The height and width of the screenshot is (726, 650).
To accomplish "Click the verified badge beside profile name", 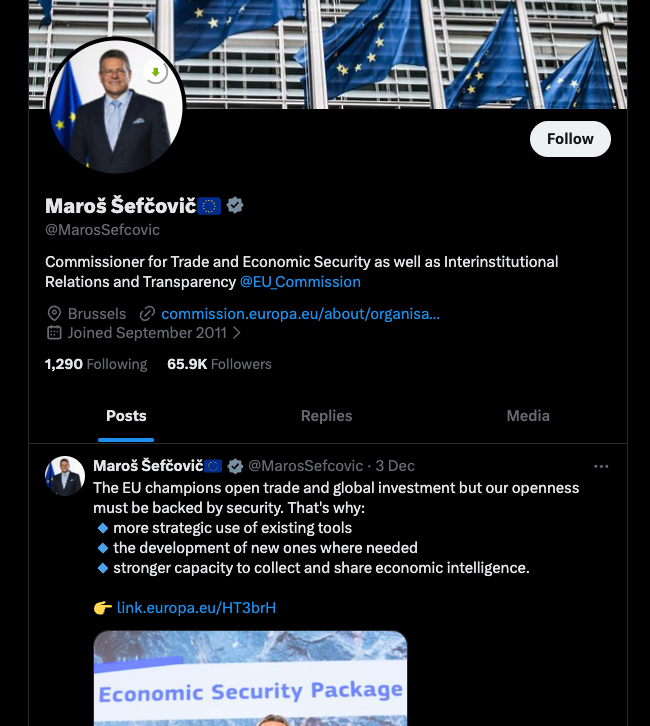I will (x=235, y=206).
